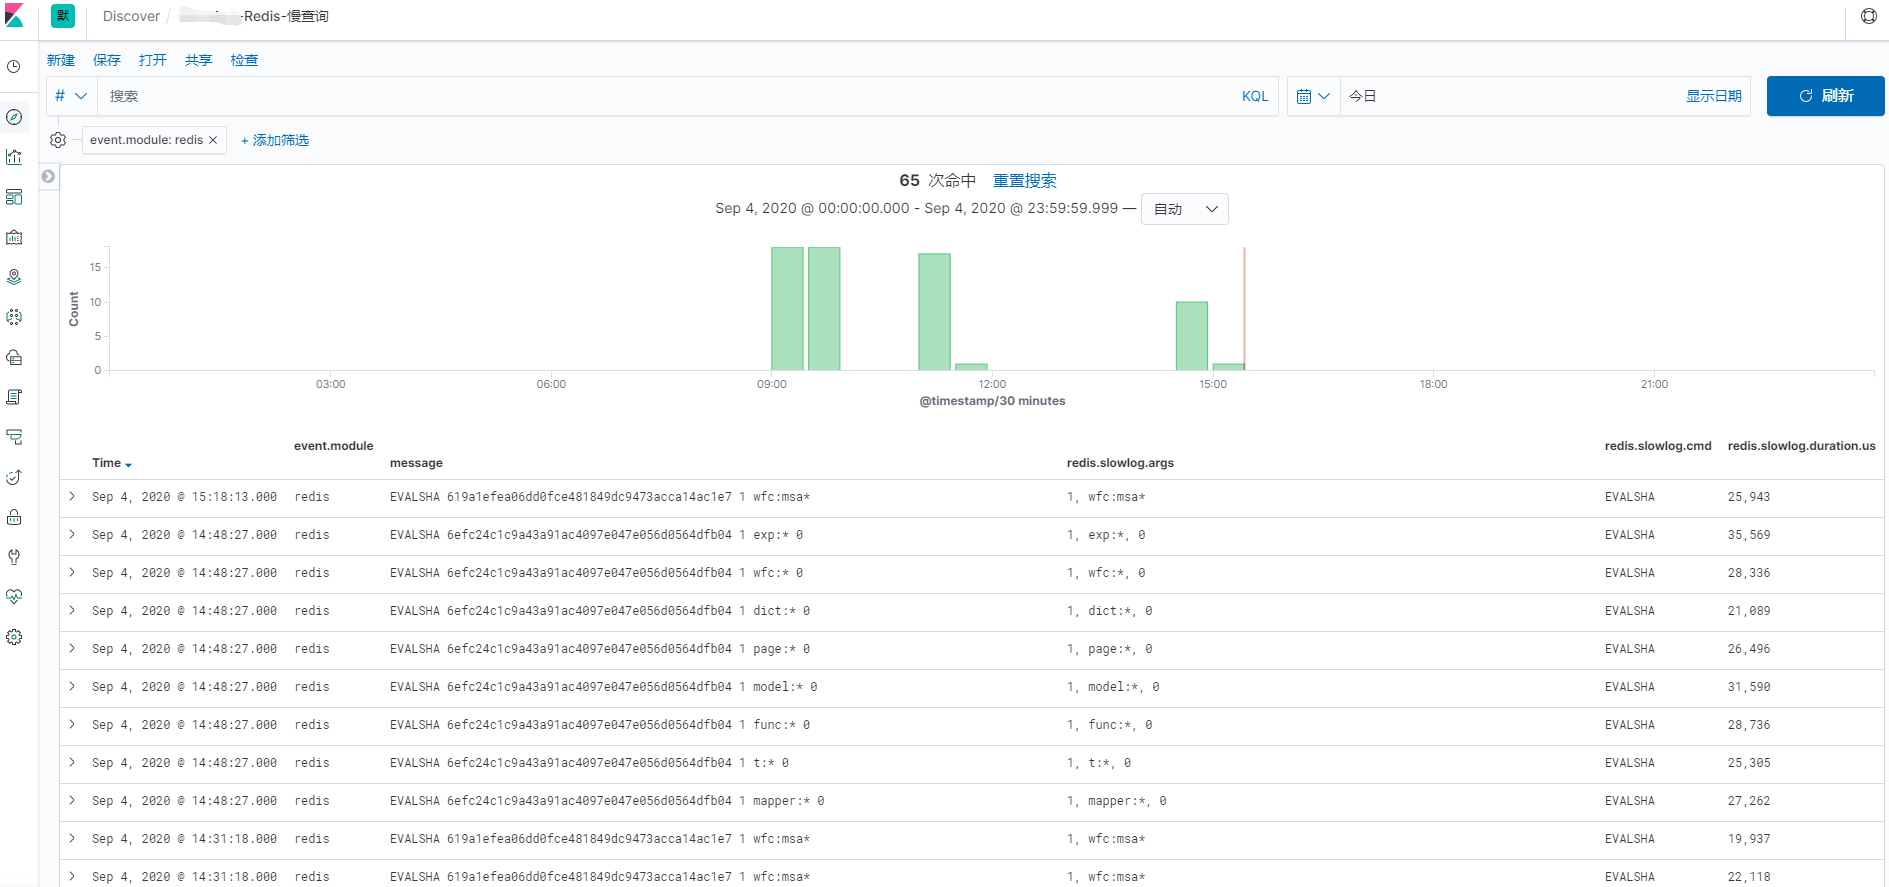Go to Discover breadcrumb
The width and height of the screenshot is (1889, 887).
[x=131, y=16]
